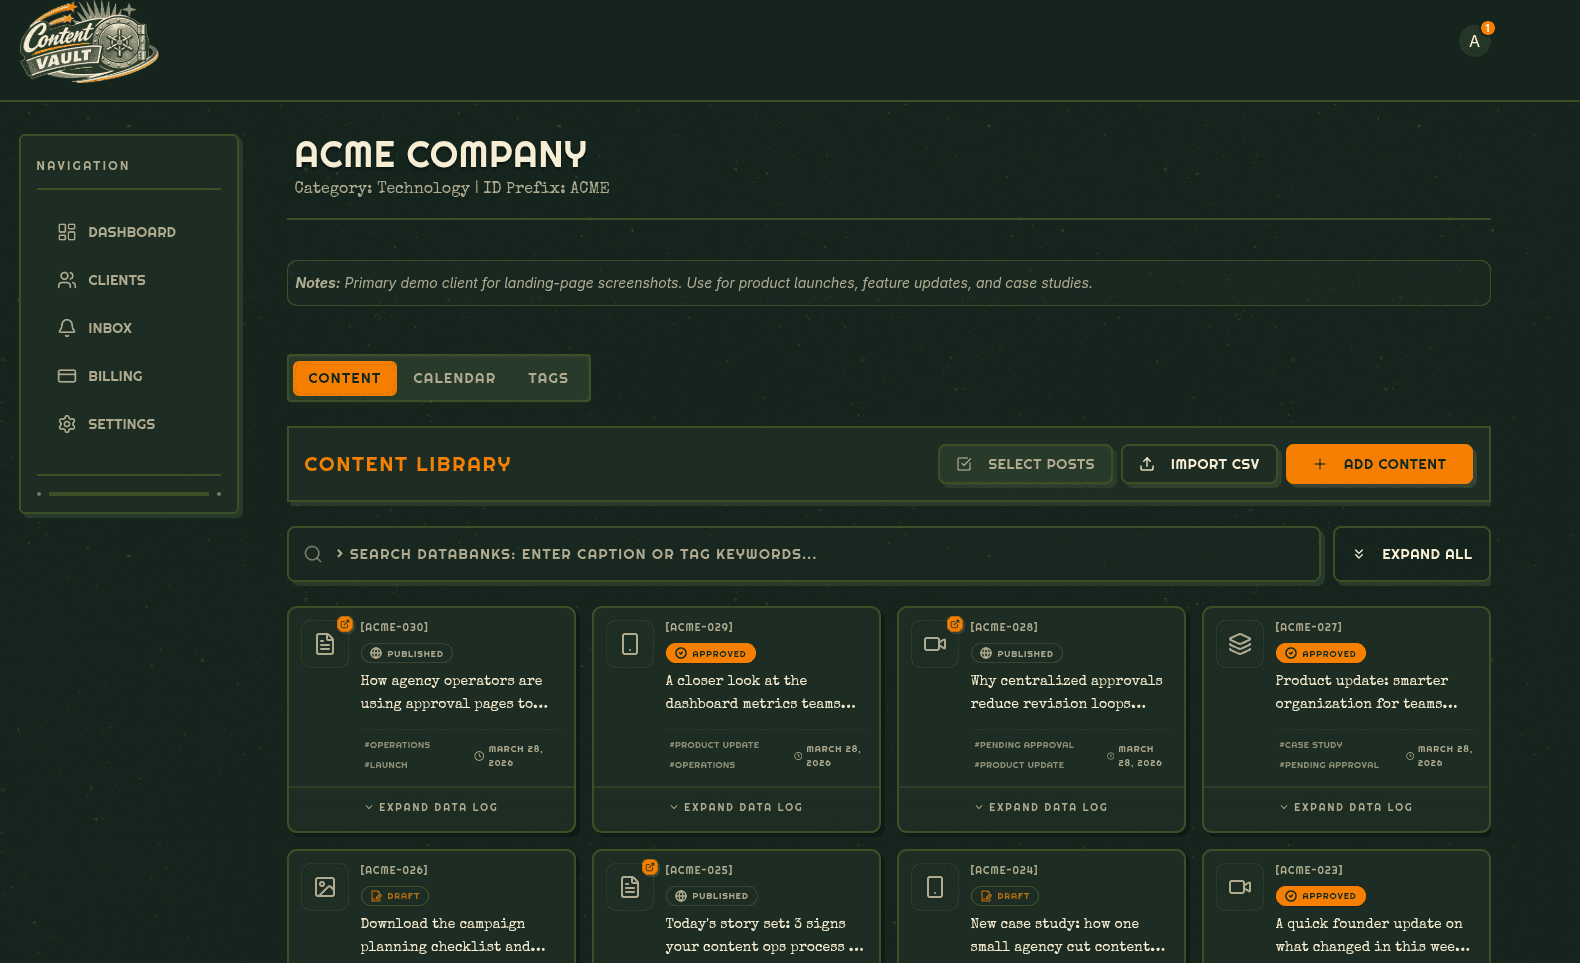Click Select Posts button

pyautogui.click(x=1026, y=464)
